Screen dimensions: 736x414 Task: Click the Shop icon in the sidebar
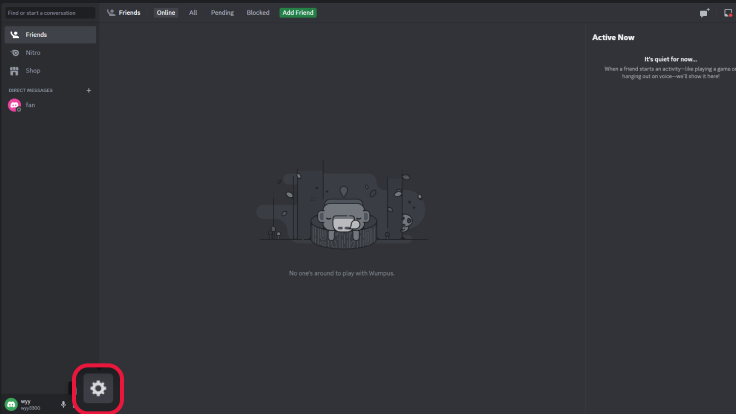tap(15, 71)
